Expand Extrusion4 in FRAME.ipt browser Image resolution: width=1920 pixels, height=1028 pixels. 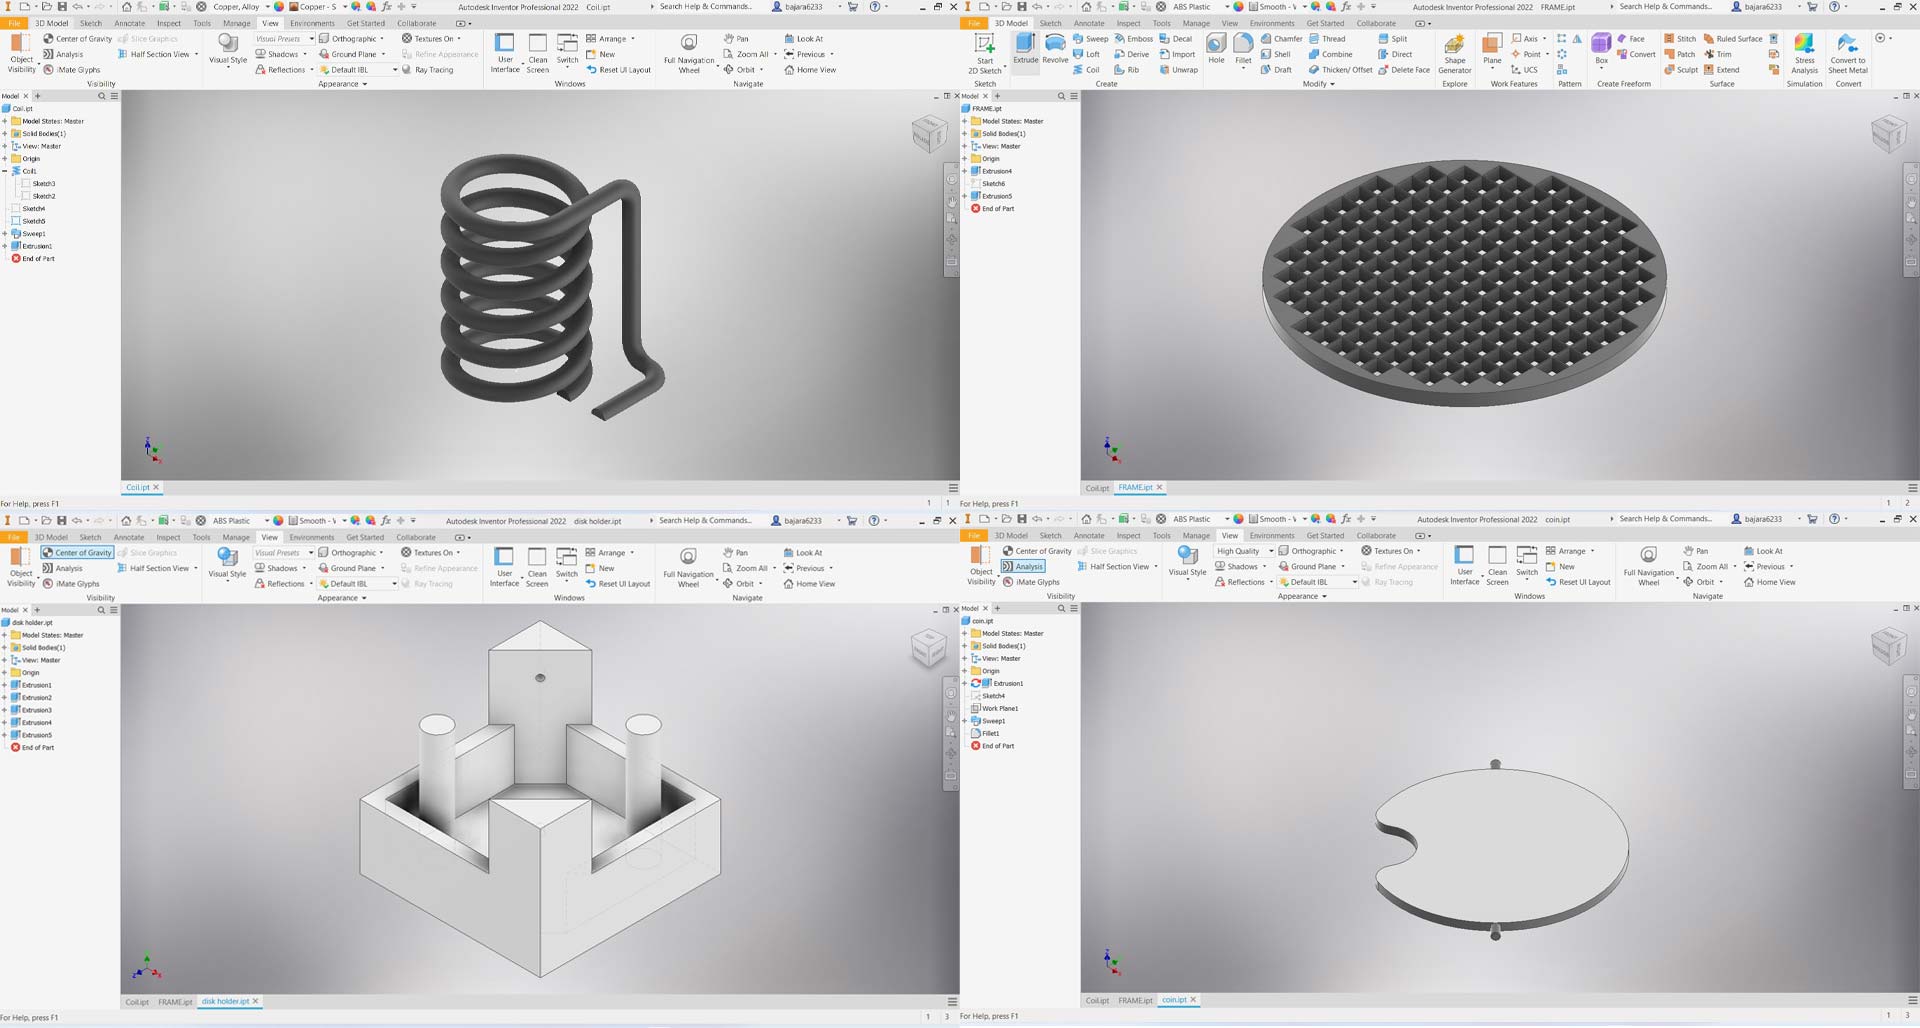click(x=965, y=171)
